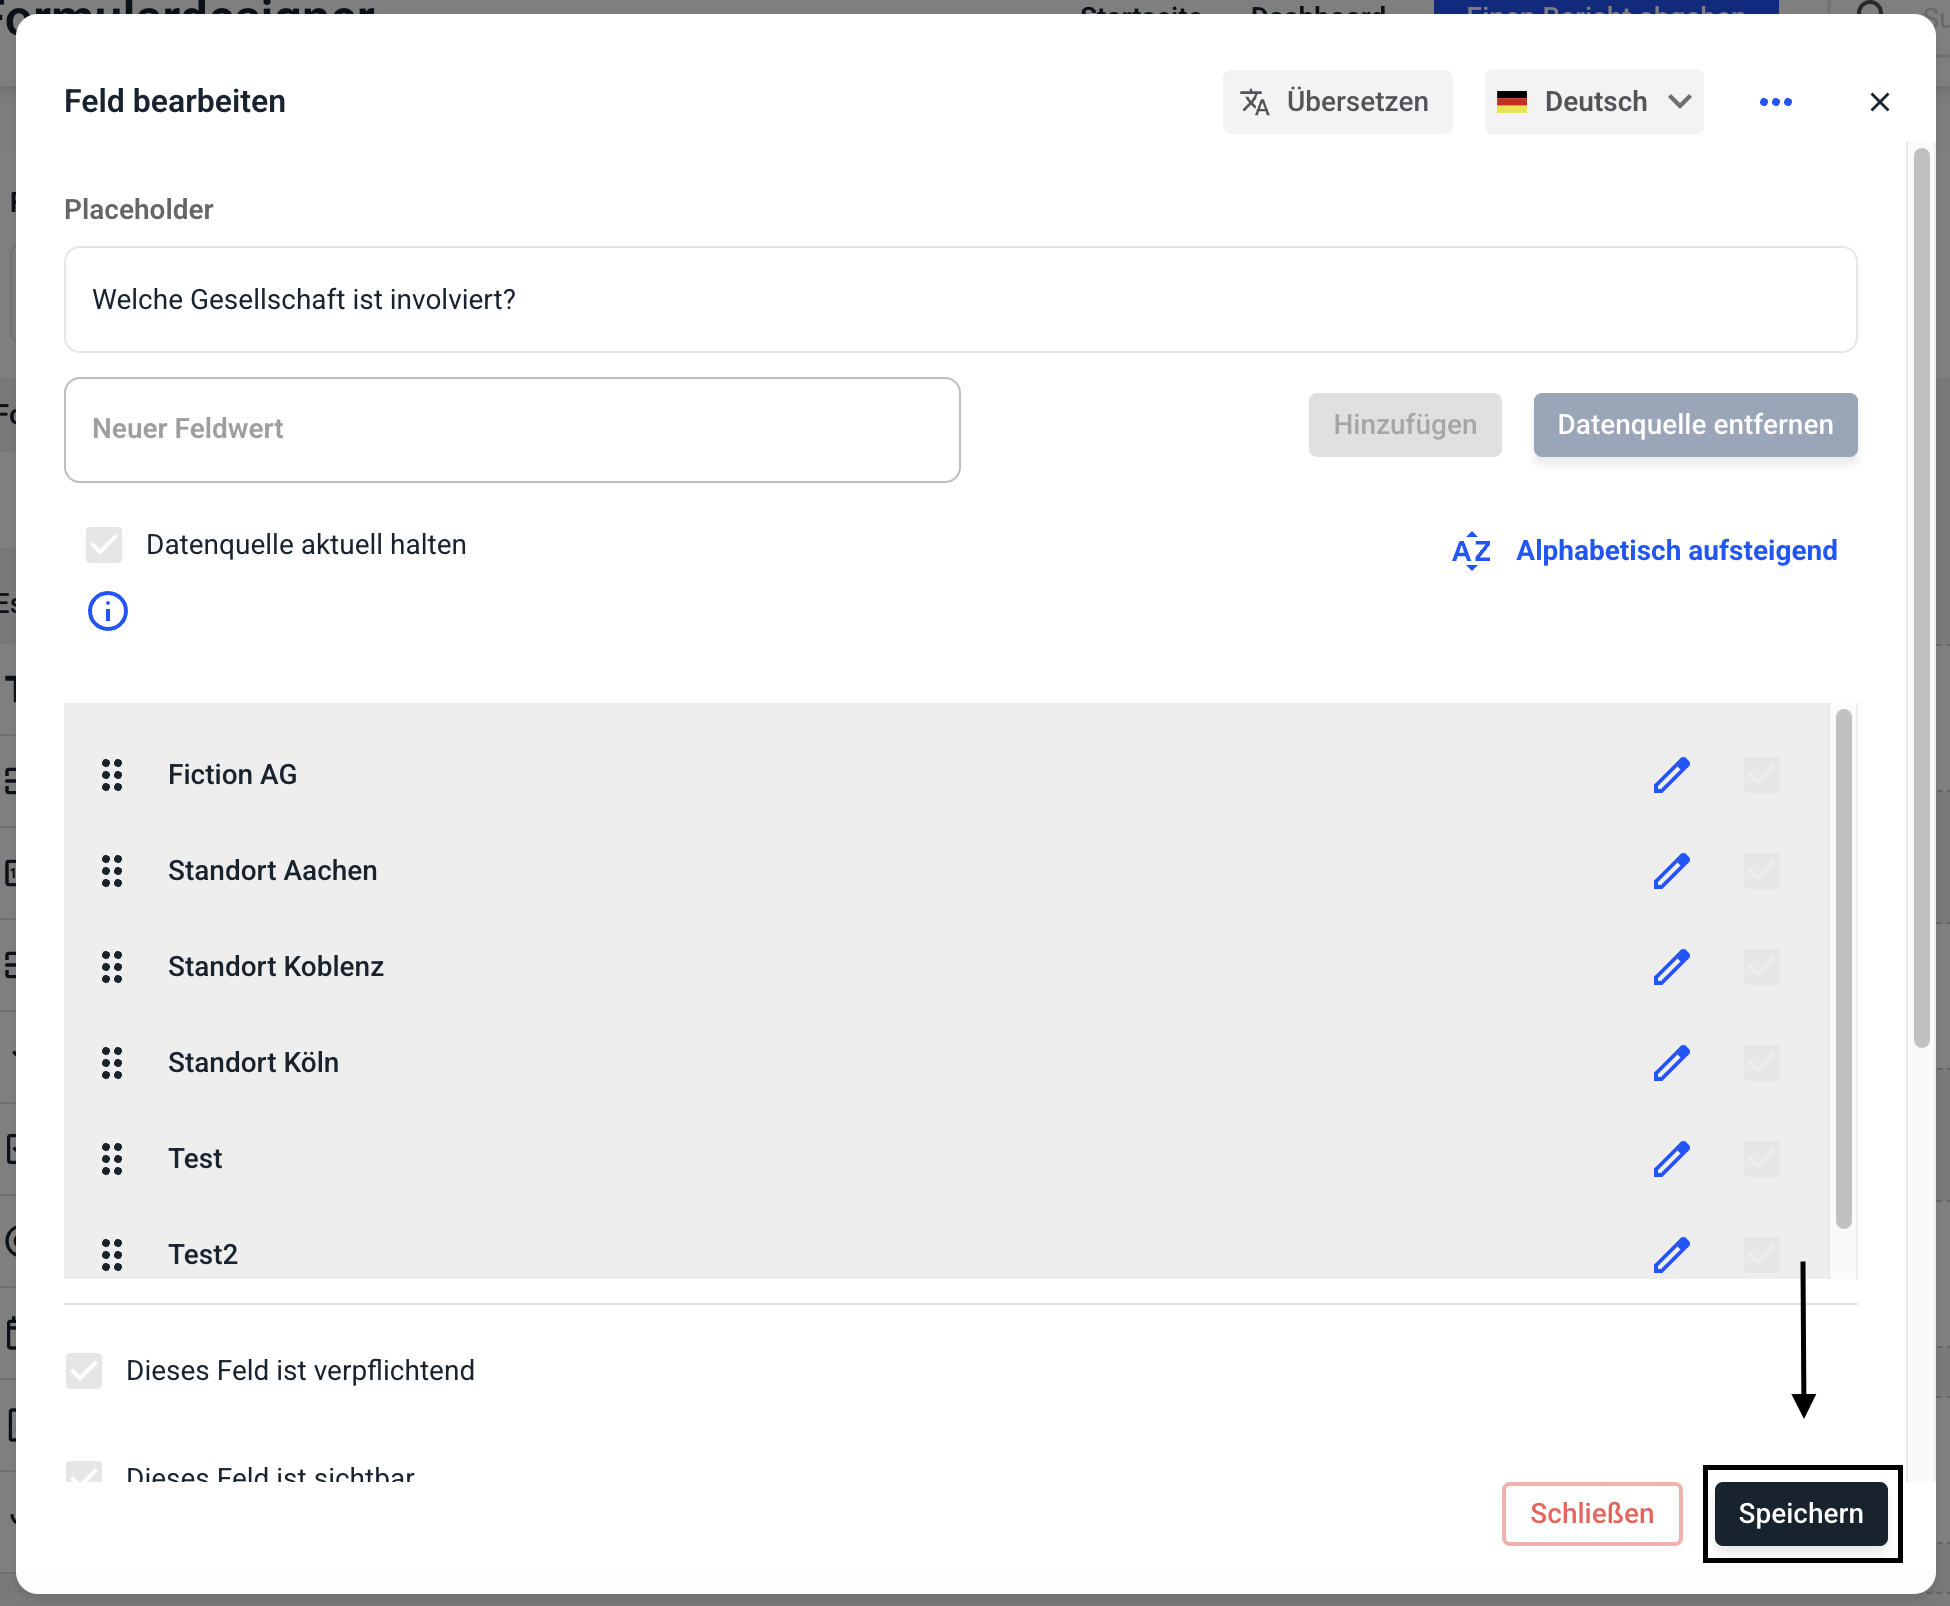
Task: Edit the Standort Köln list value
Action: tap(1671, 1063)
